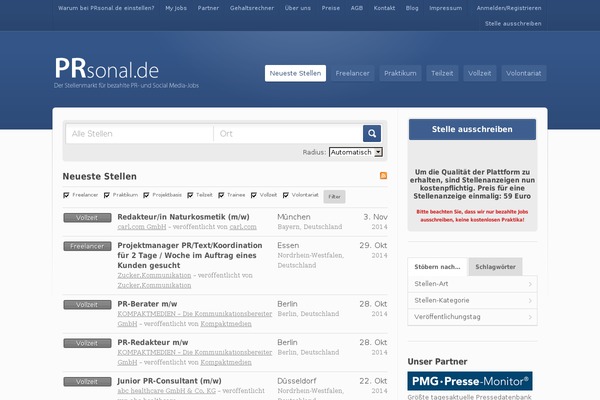Click carl.com GmbH company link
The image size is (600, 400).
point(142,227)
